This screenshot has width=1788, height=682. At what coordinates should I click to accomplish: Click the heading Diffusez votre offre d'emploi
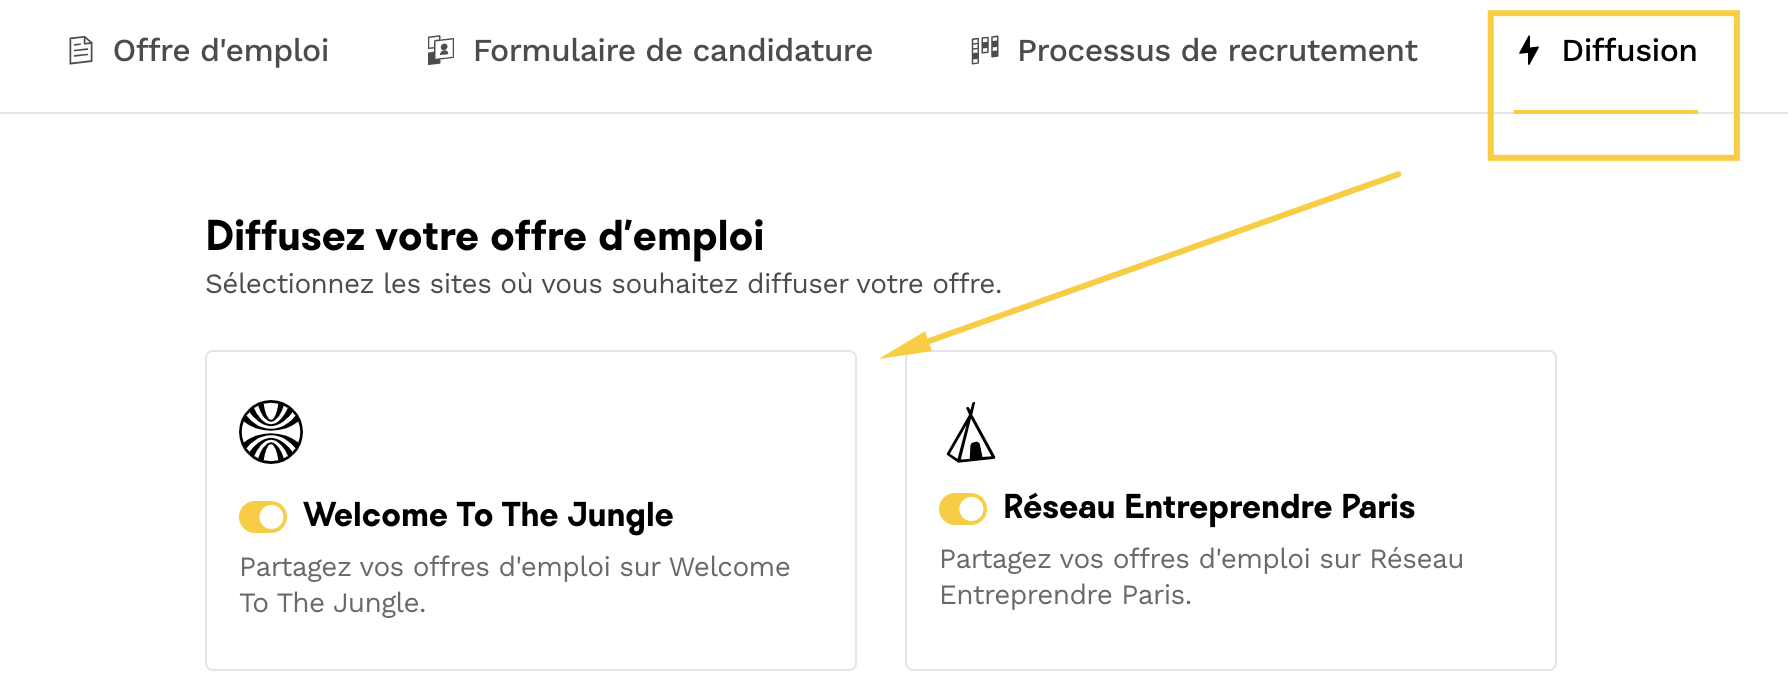pos(484,237)
